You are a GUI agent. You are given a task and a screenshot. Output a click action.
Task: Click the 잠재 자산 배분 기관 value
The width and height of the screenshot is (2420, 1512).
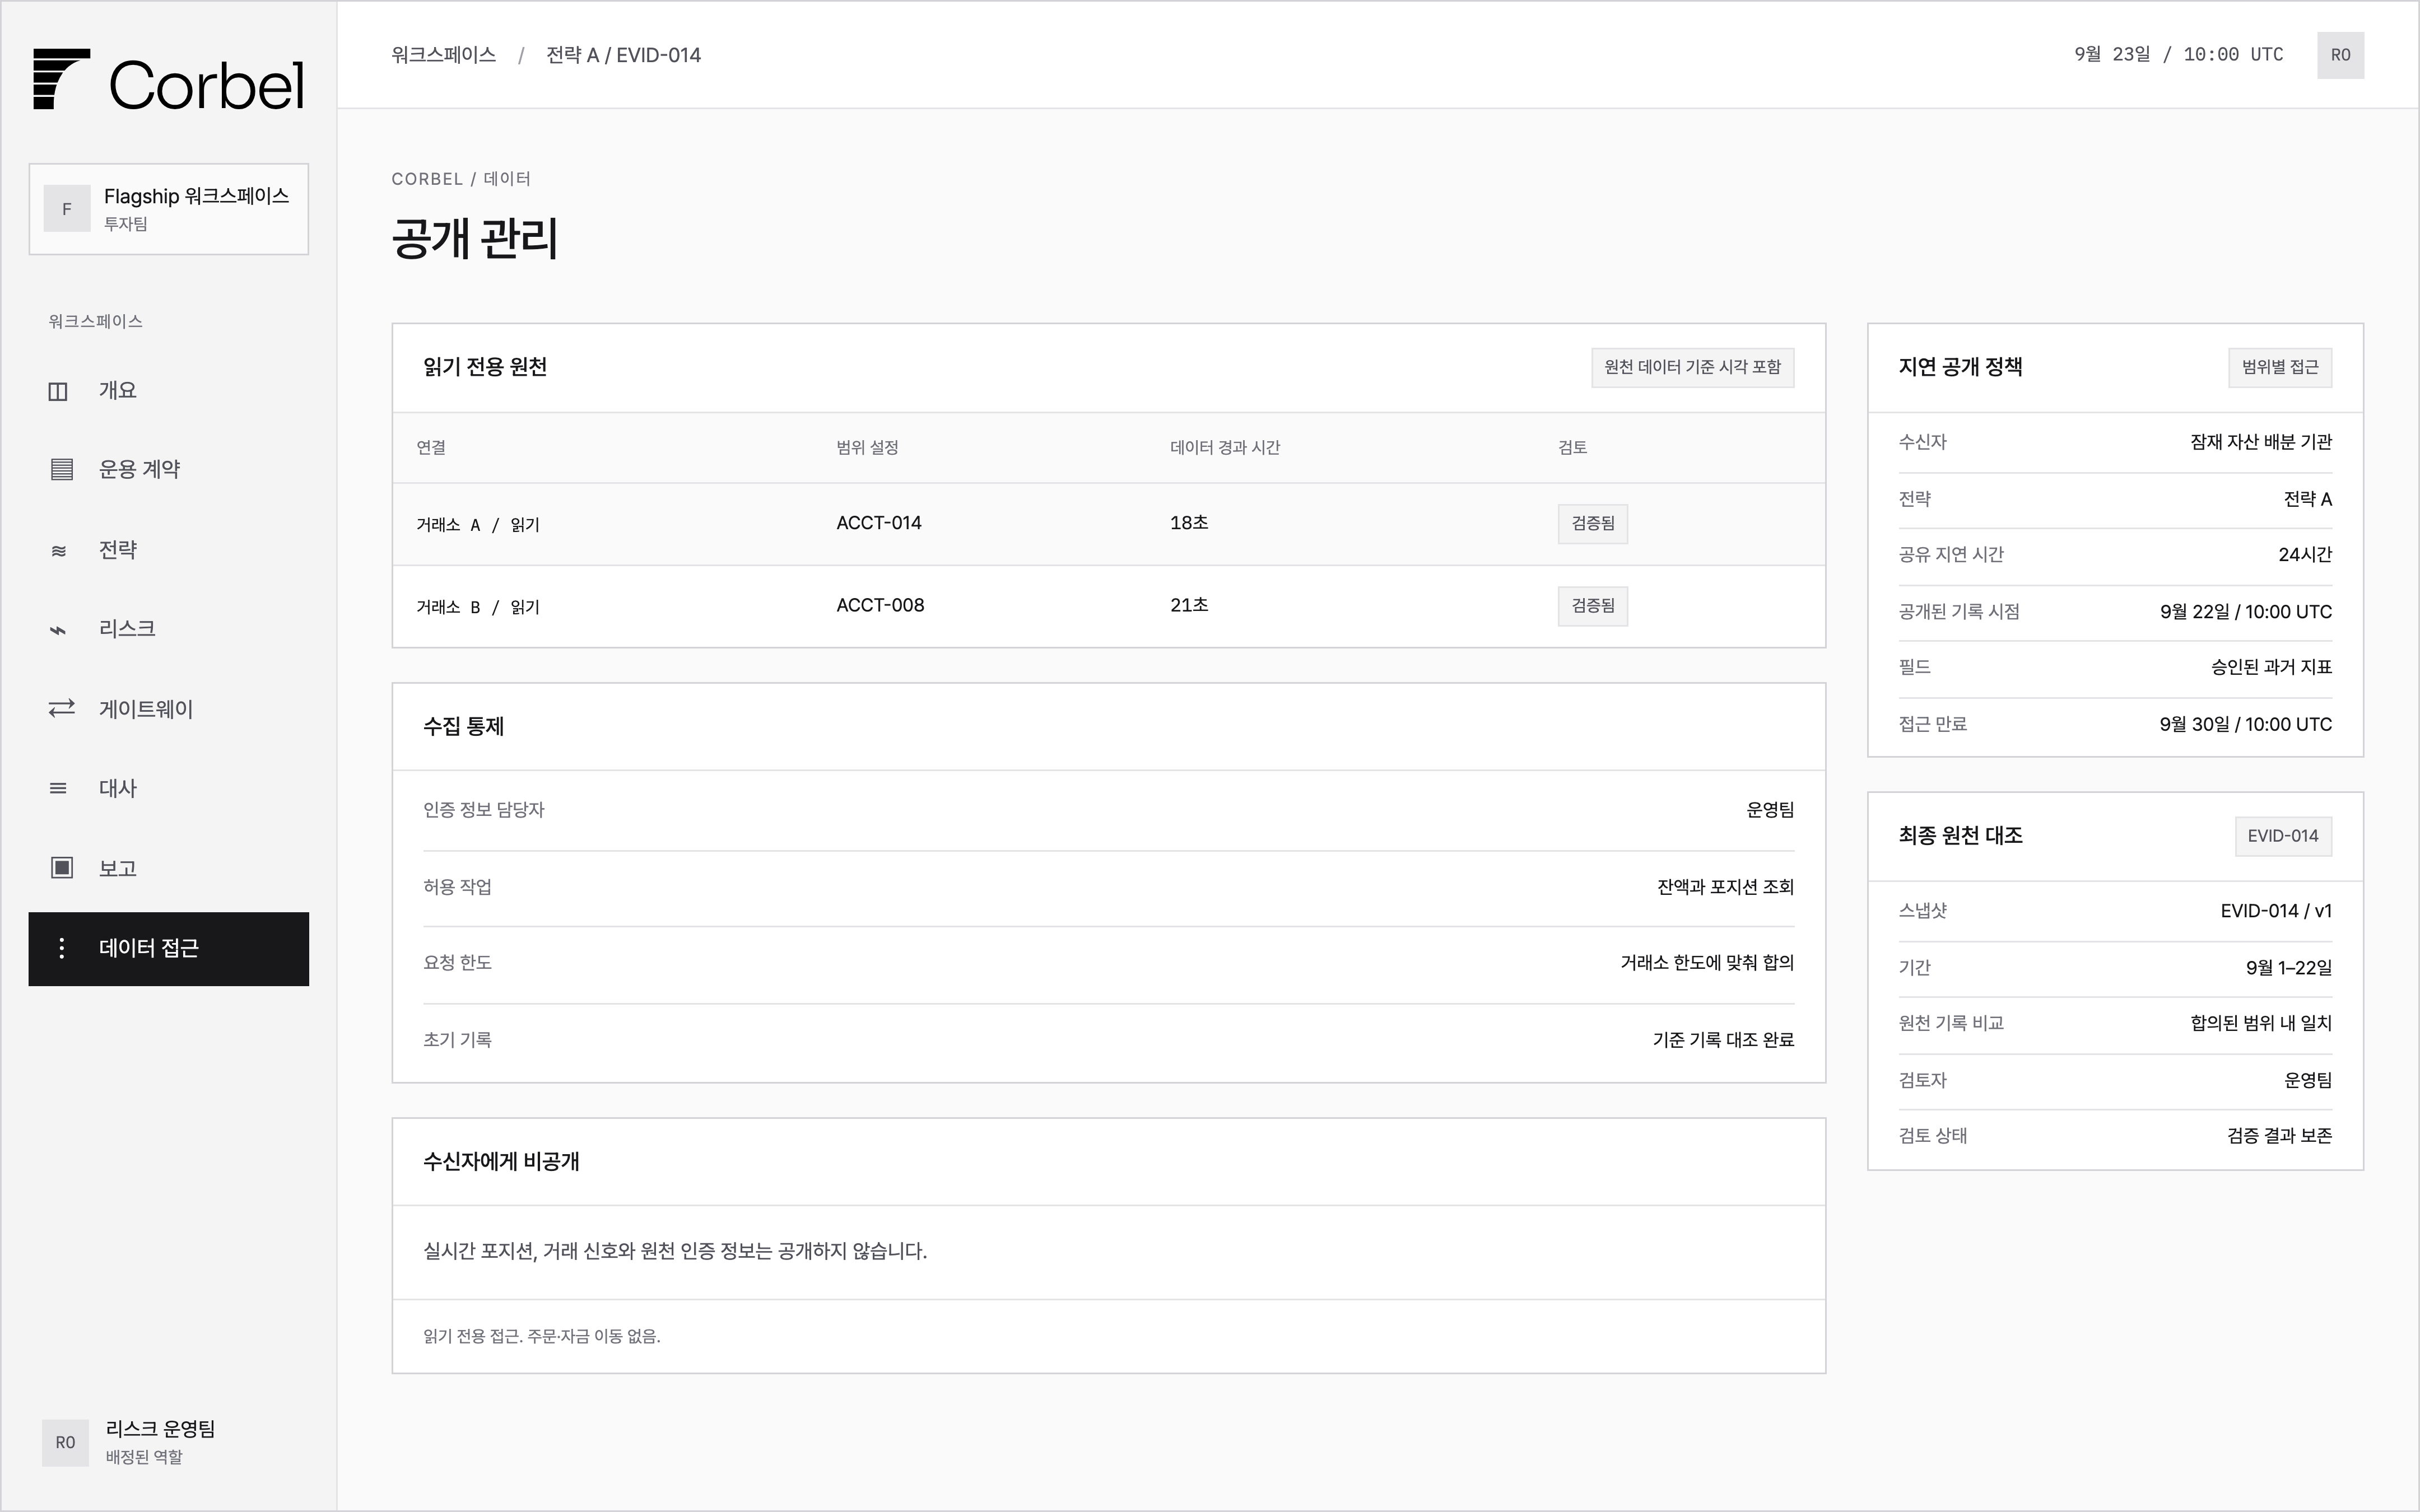click(x=2261, y=442)
